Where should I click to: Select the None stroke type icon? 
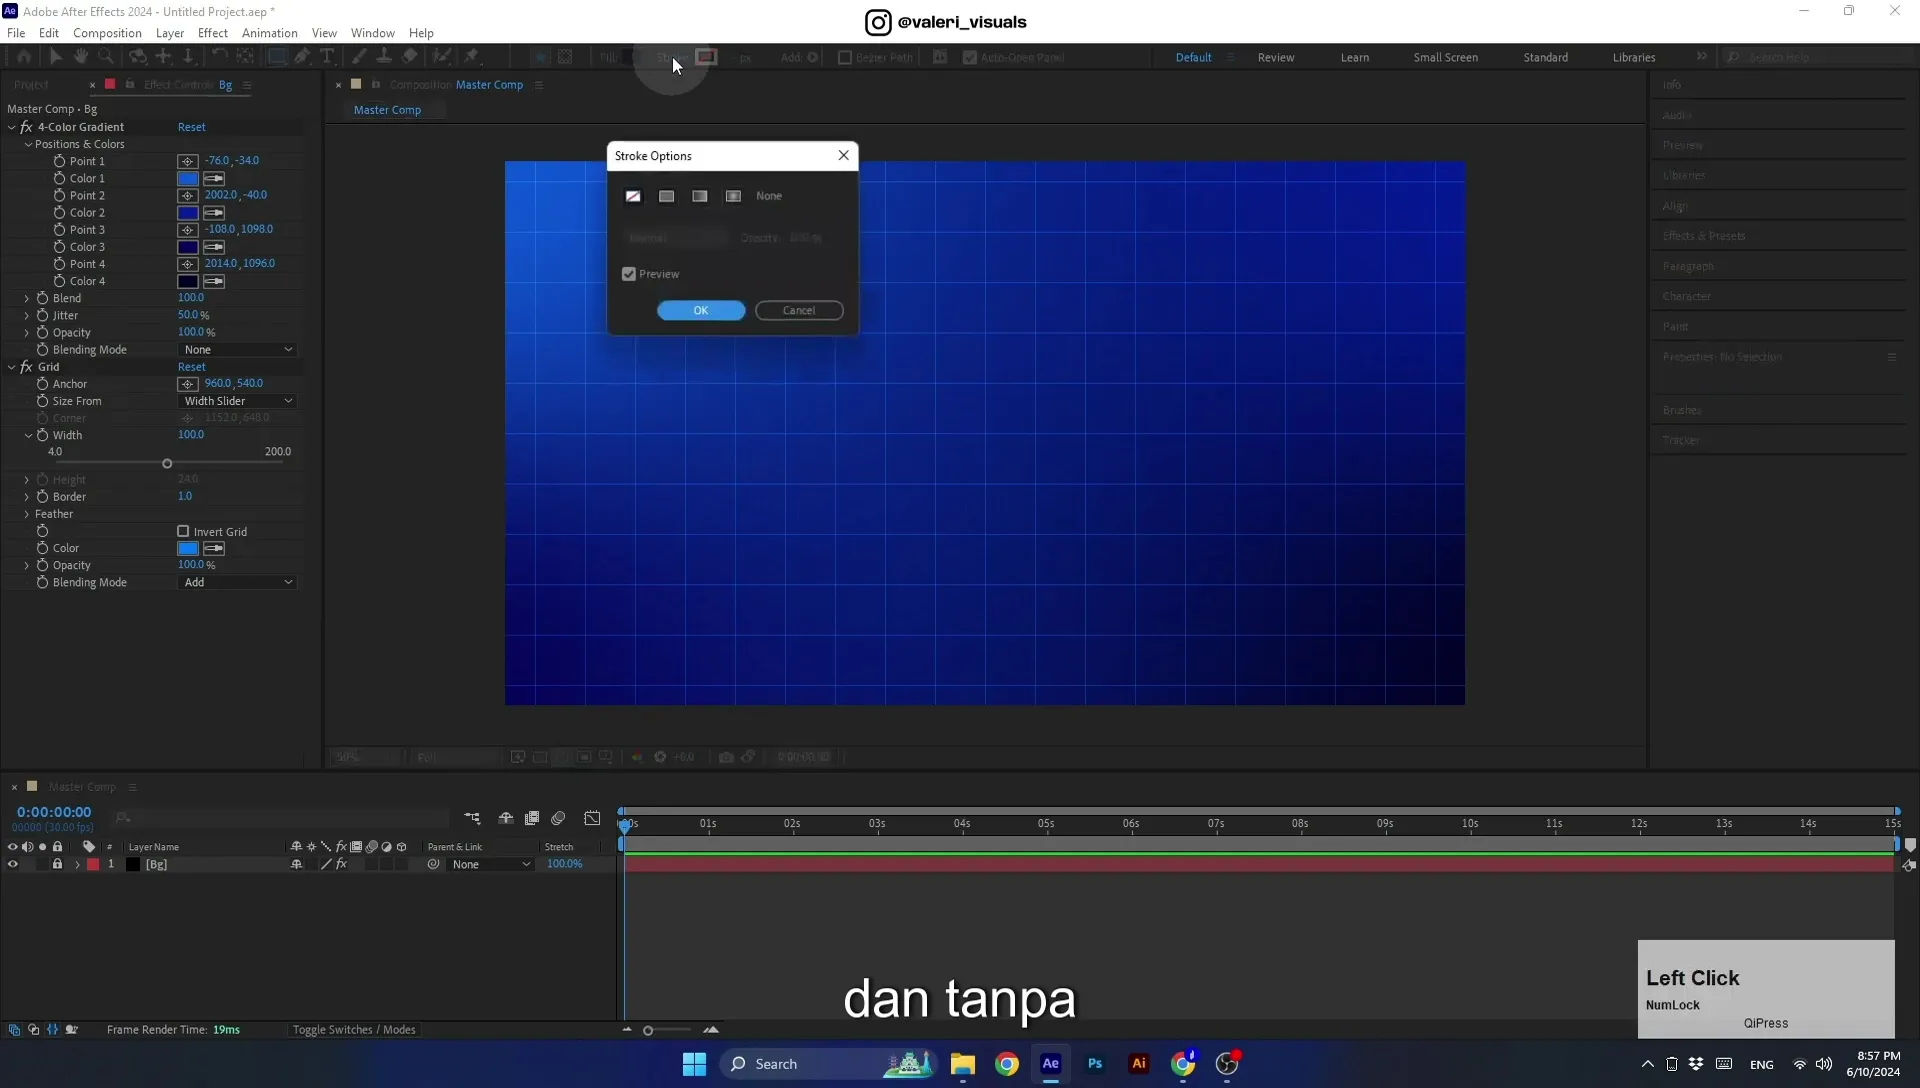633,196
